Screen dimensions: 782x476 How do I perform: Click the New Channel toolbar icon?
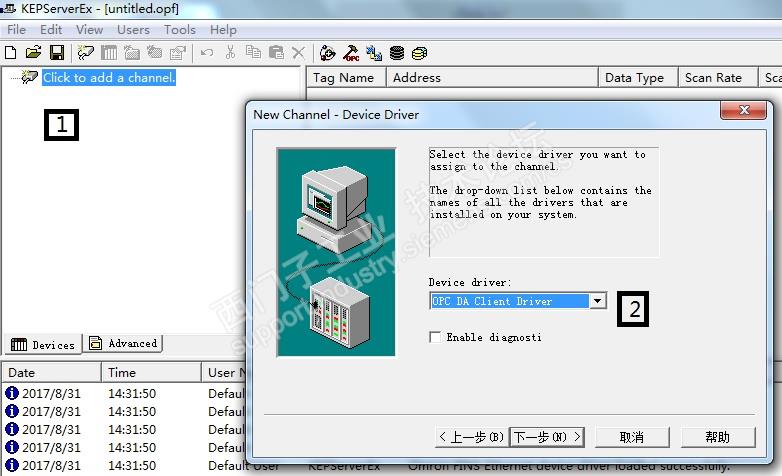(x=86, y=52)
